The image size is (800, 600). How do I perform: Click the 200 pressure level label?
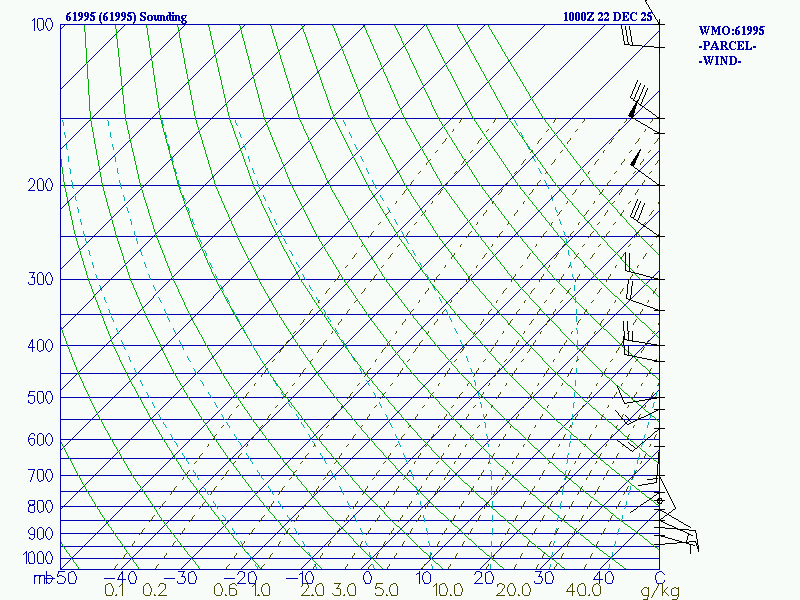click(40, 185)
